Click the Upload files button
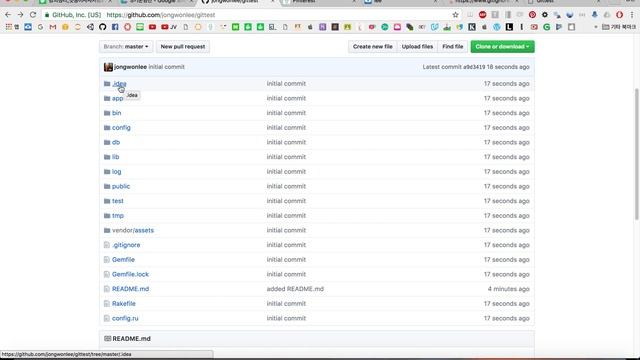Viewport: 640px width, 360px height. tap(417, 47)
